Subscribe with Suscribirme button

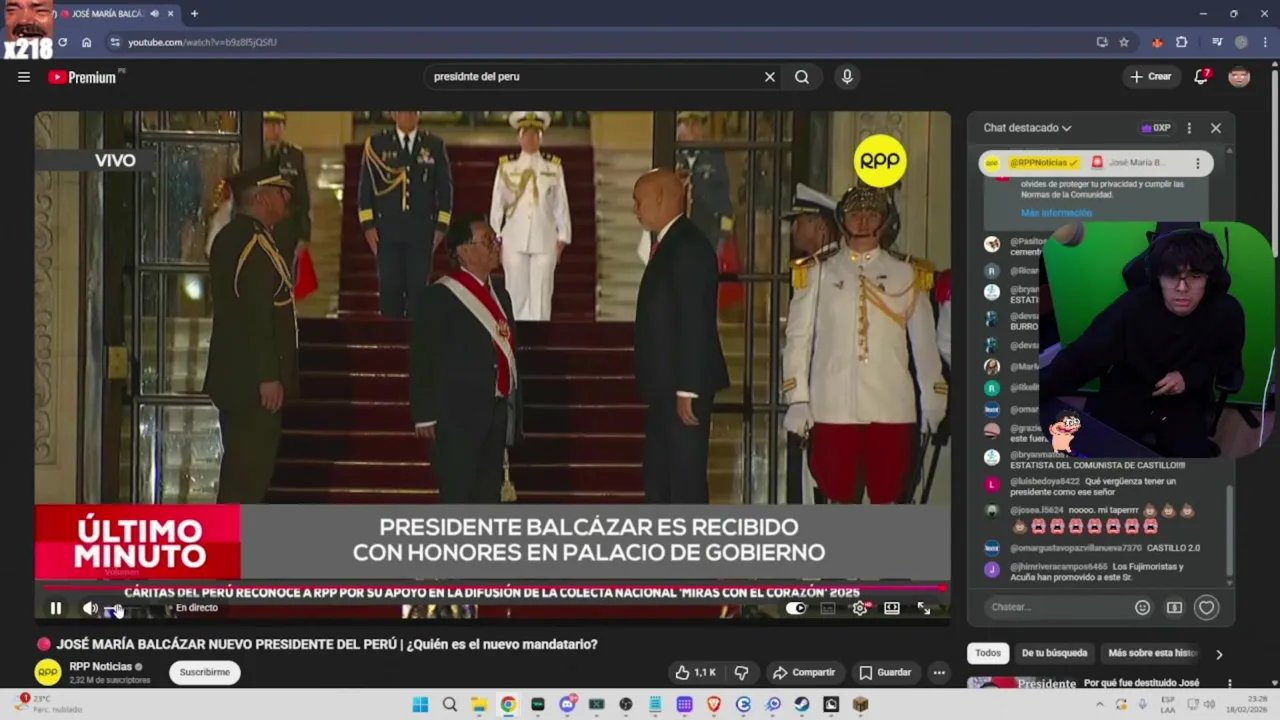[x=205, y=672]
